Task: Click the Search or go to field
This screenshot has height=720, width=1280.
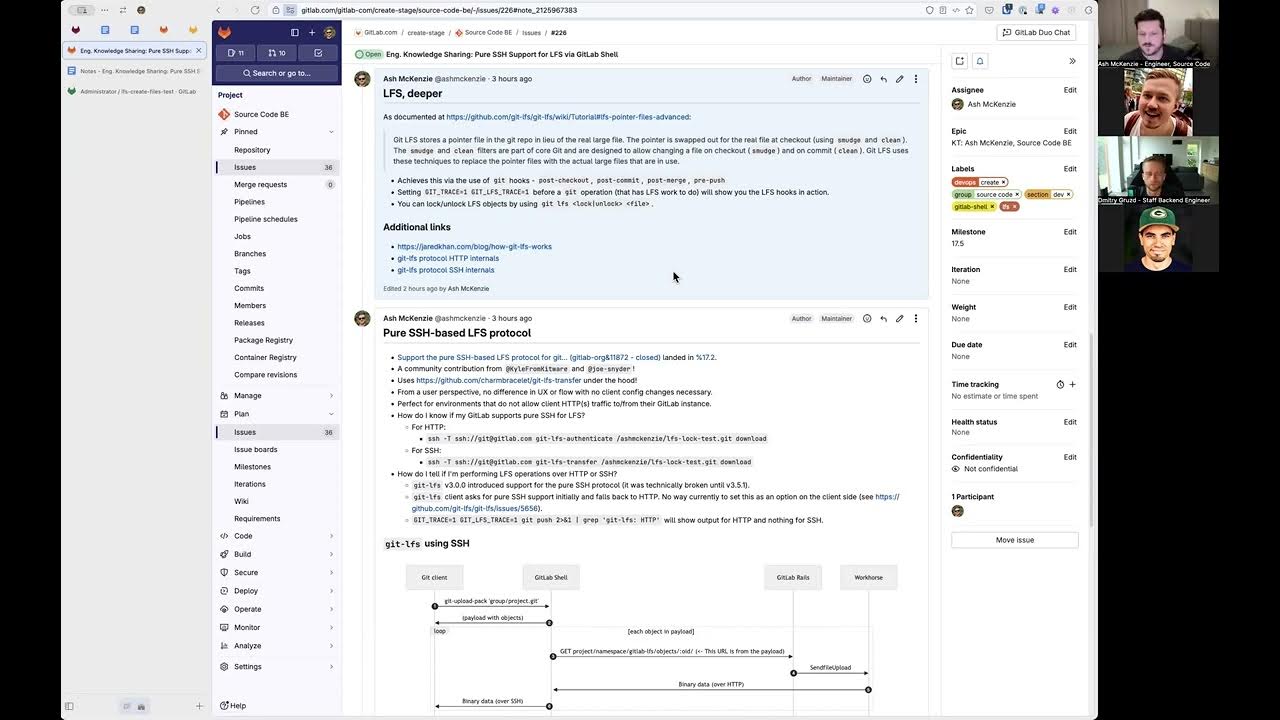Action: point(277,73)
